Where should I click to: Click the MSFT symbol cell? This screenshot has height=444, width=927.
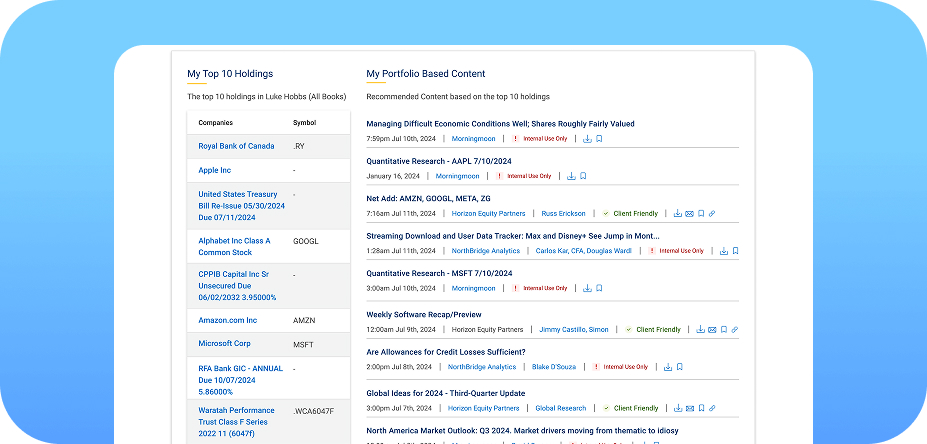[303, 344]
